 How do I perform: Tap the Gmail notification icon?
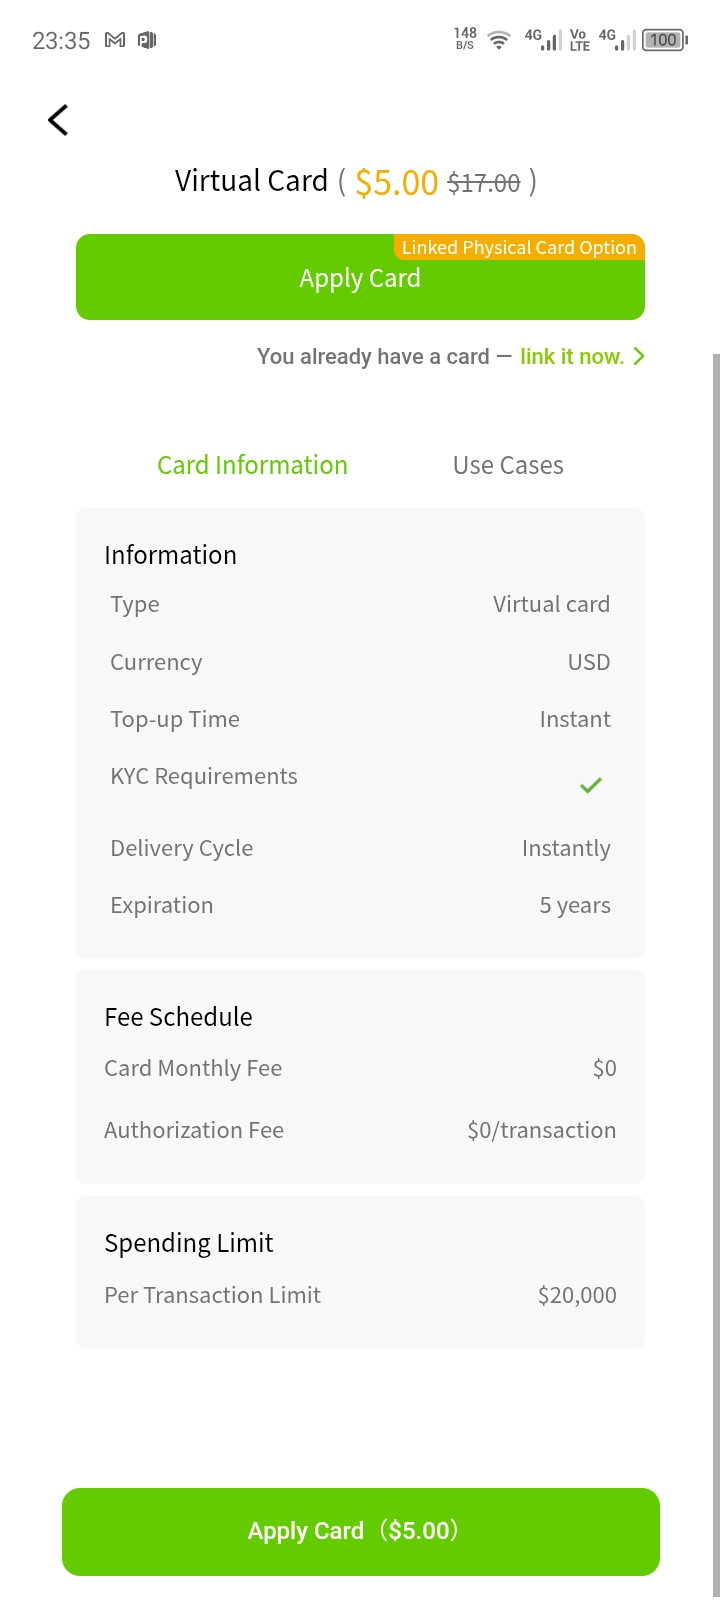point(115,40)
